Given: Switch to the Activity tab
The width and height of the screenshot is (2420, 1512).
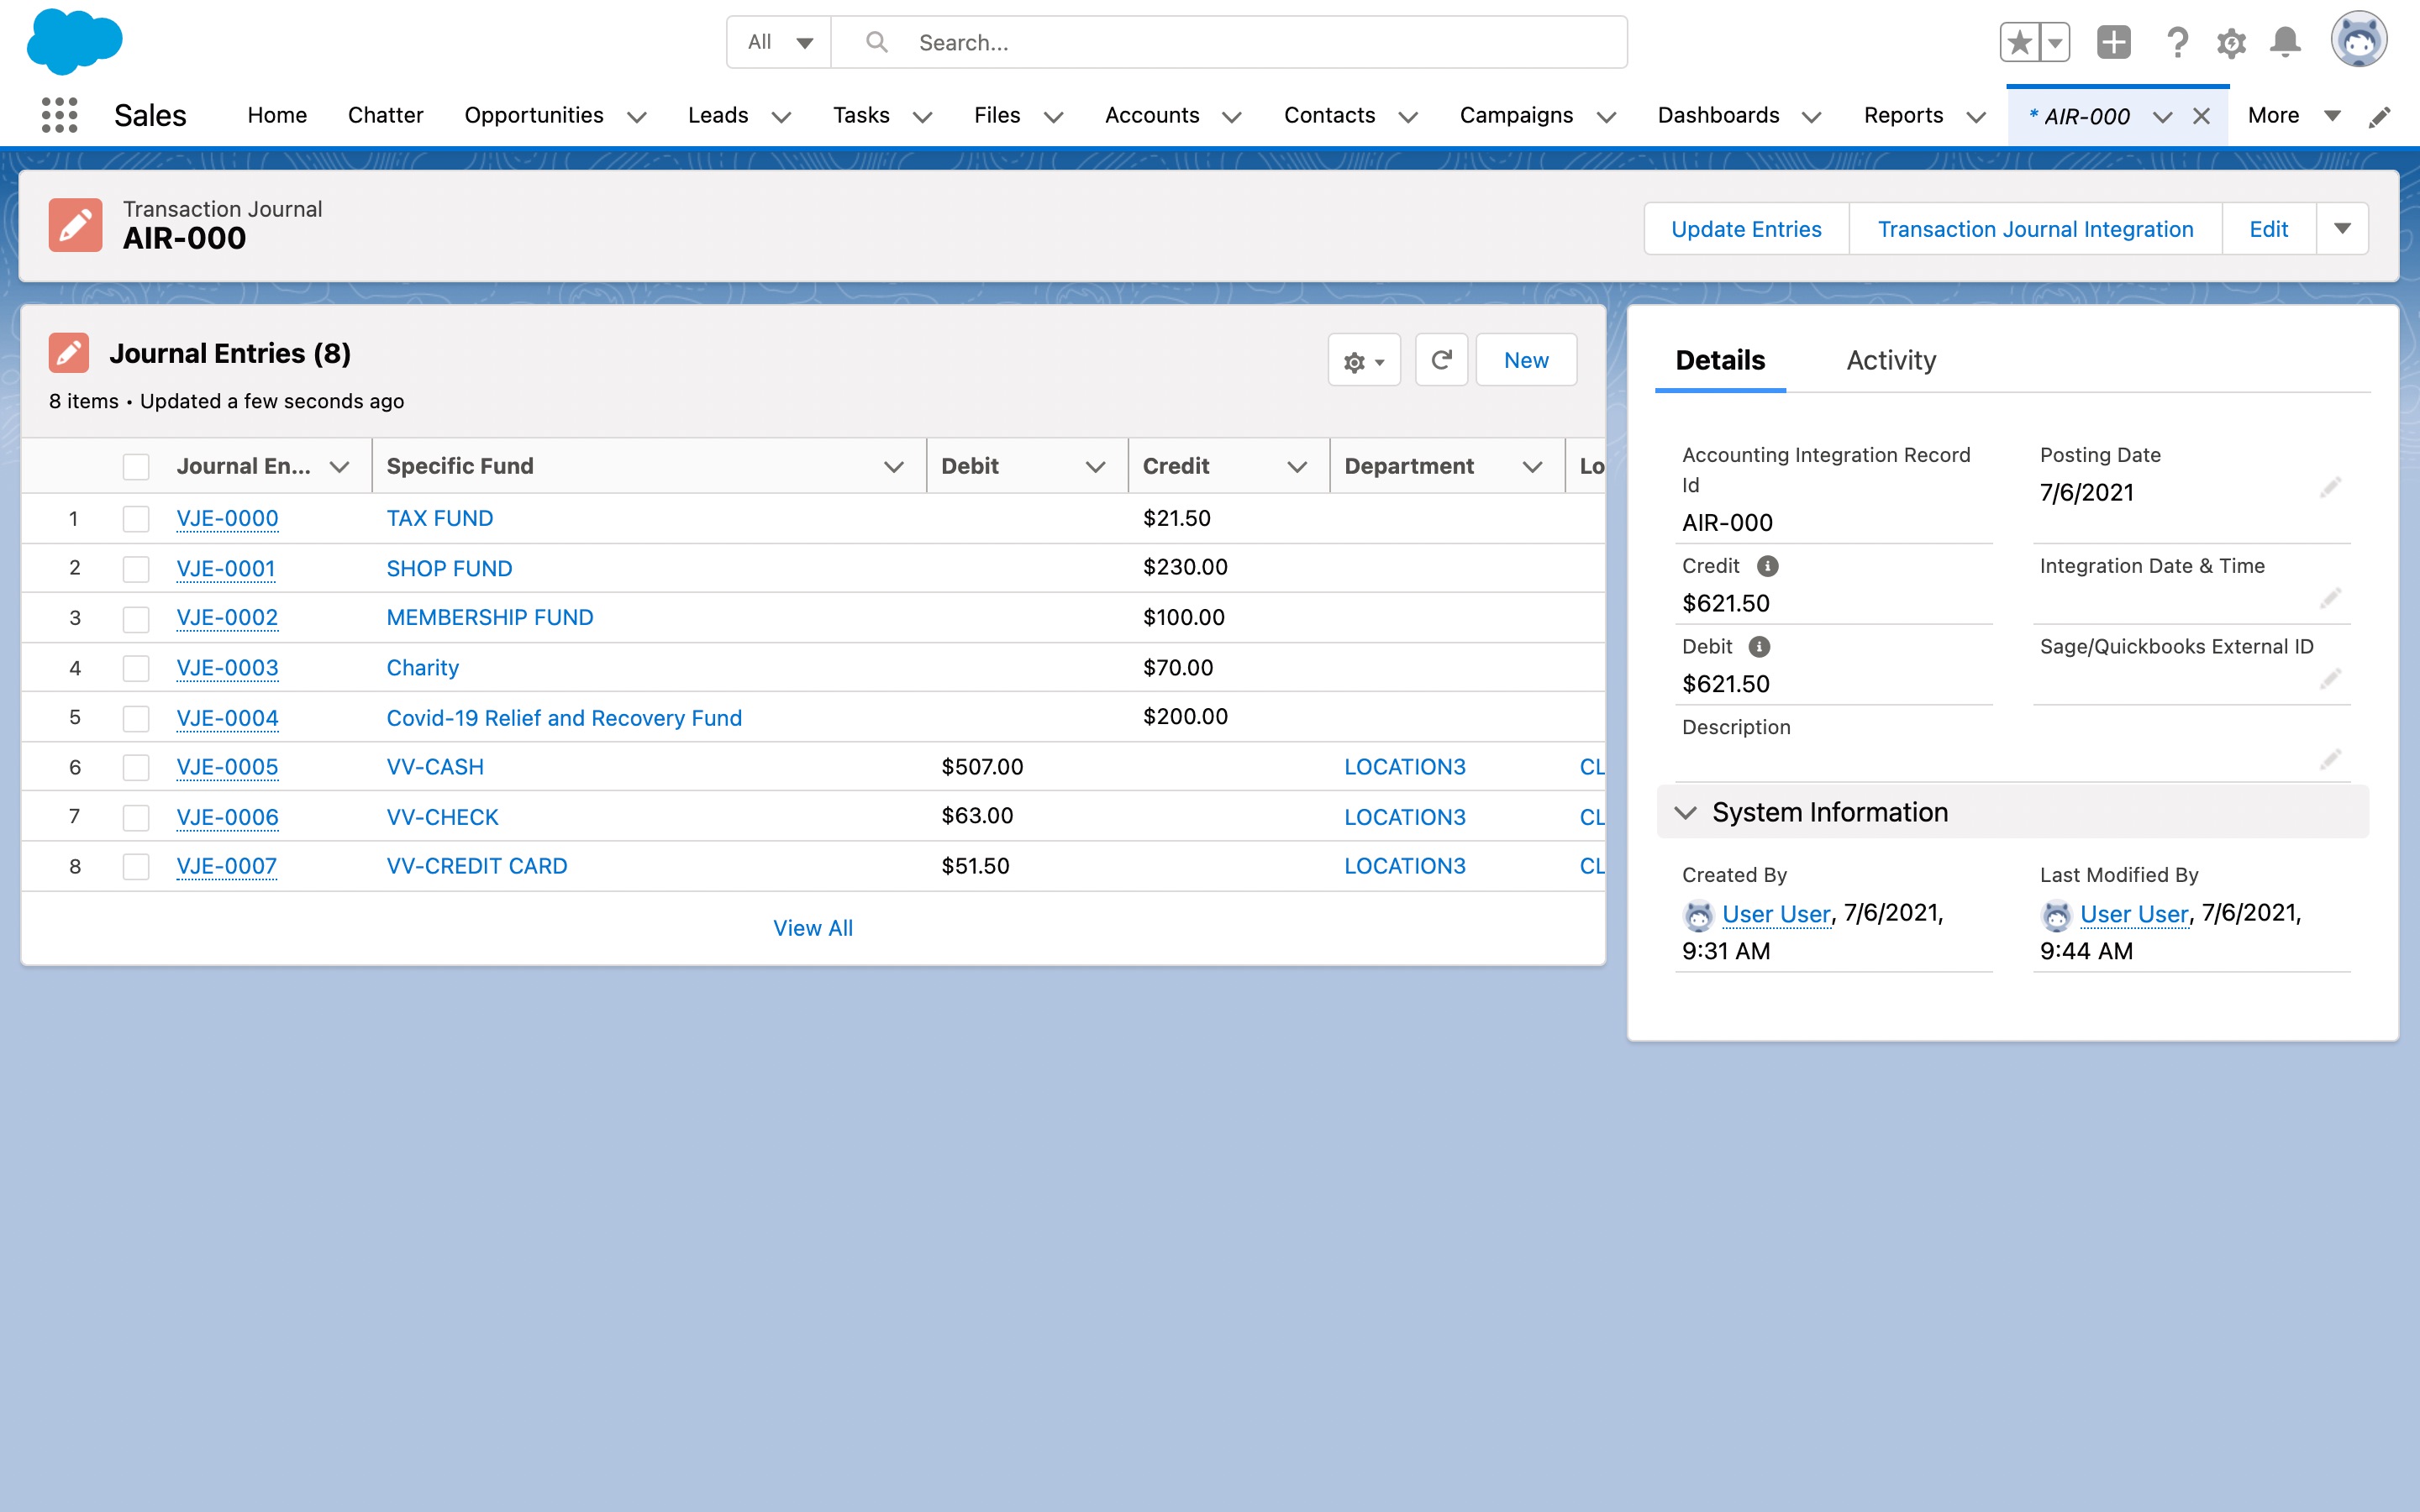Looking at the screenshot, I should pos(1890,360).
